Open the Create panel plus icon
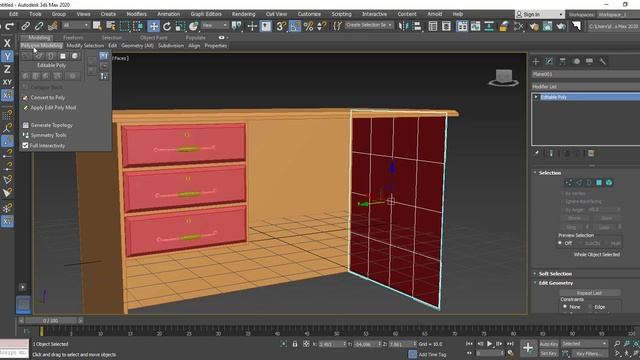The image size is (640, 360). tap(536, 62)
